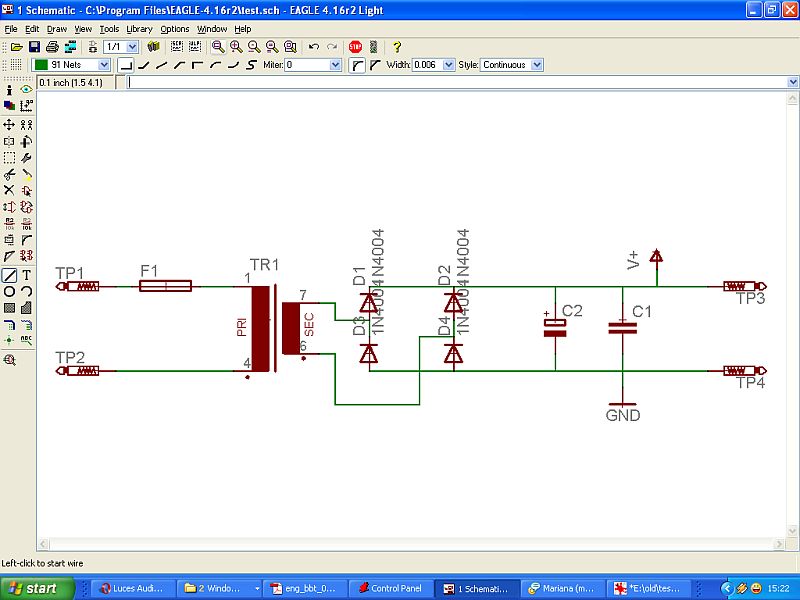Open the Draw menu
The height and width of the screenshot is (600, 800).
[57, 29]
